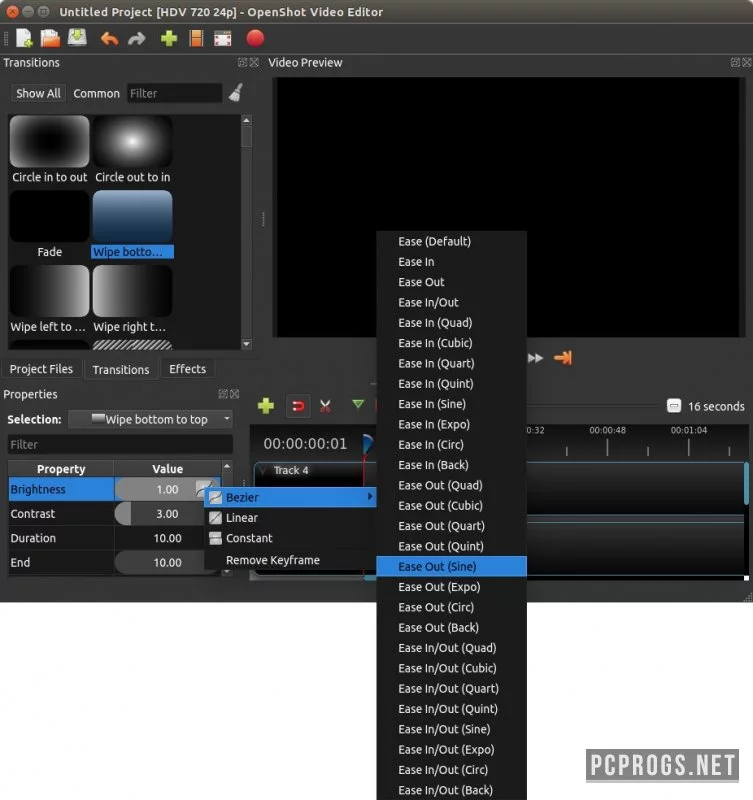The height and width of the screenshot is (800, 753).
Task: Import files with green plus toolbar icon
Action: (169, 38)
